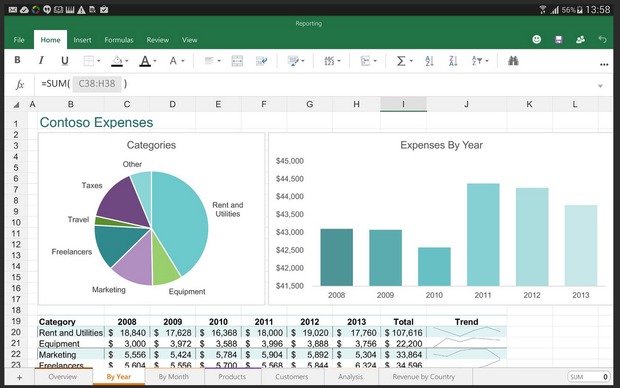Toggle bold formatting
The width and height of the screenshot is (620, 388).
point(17,60)
